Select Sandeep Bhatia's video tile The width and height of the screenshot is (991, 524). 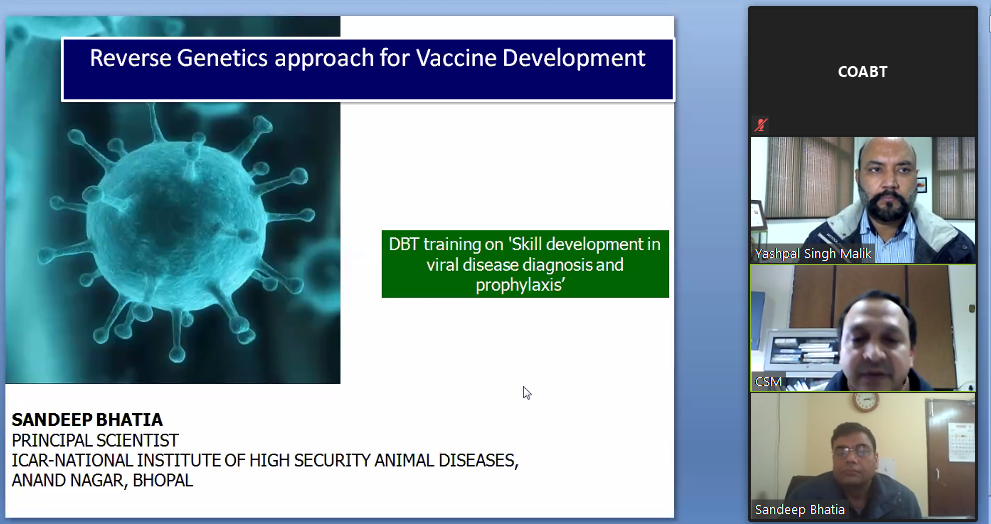(x=863, y=456)
